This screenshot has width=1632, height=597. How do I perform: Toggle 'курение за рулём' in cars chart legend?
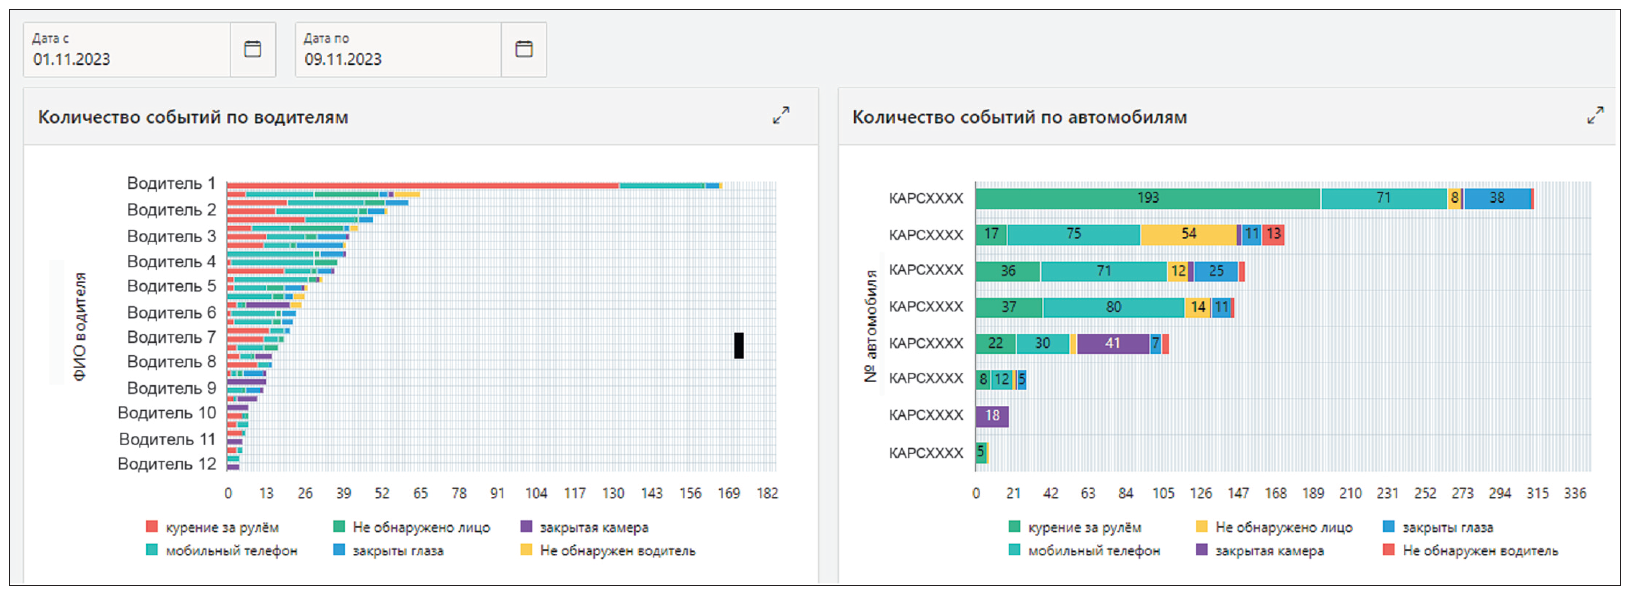(1075, 527)
